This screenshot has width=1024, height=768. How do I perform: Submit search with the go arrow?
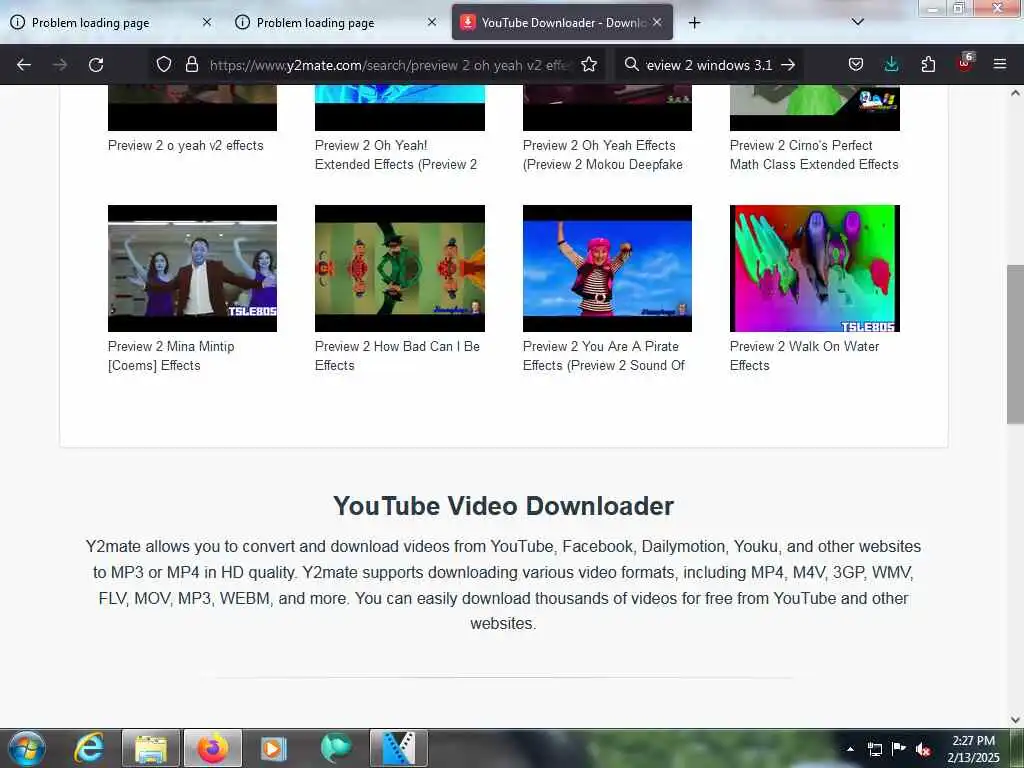tap(788, 65)
